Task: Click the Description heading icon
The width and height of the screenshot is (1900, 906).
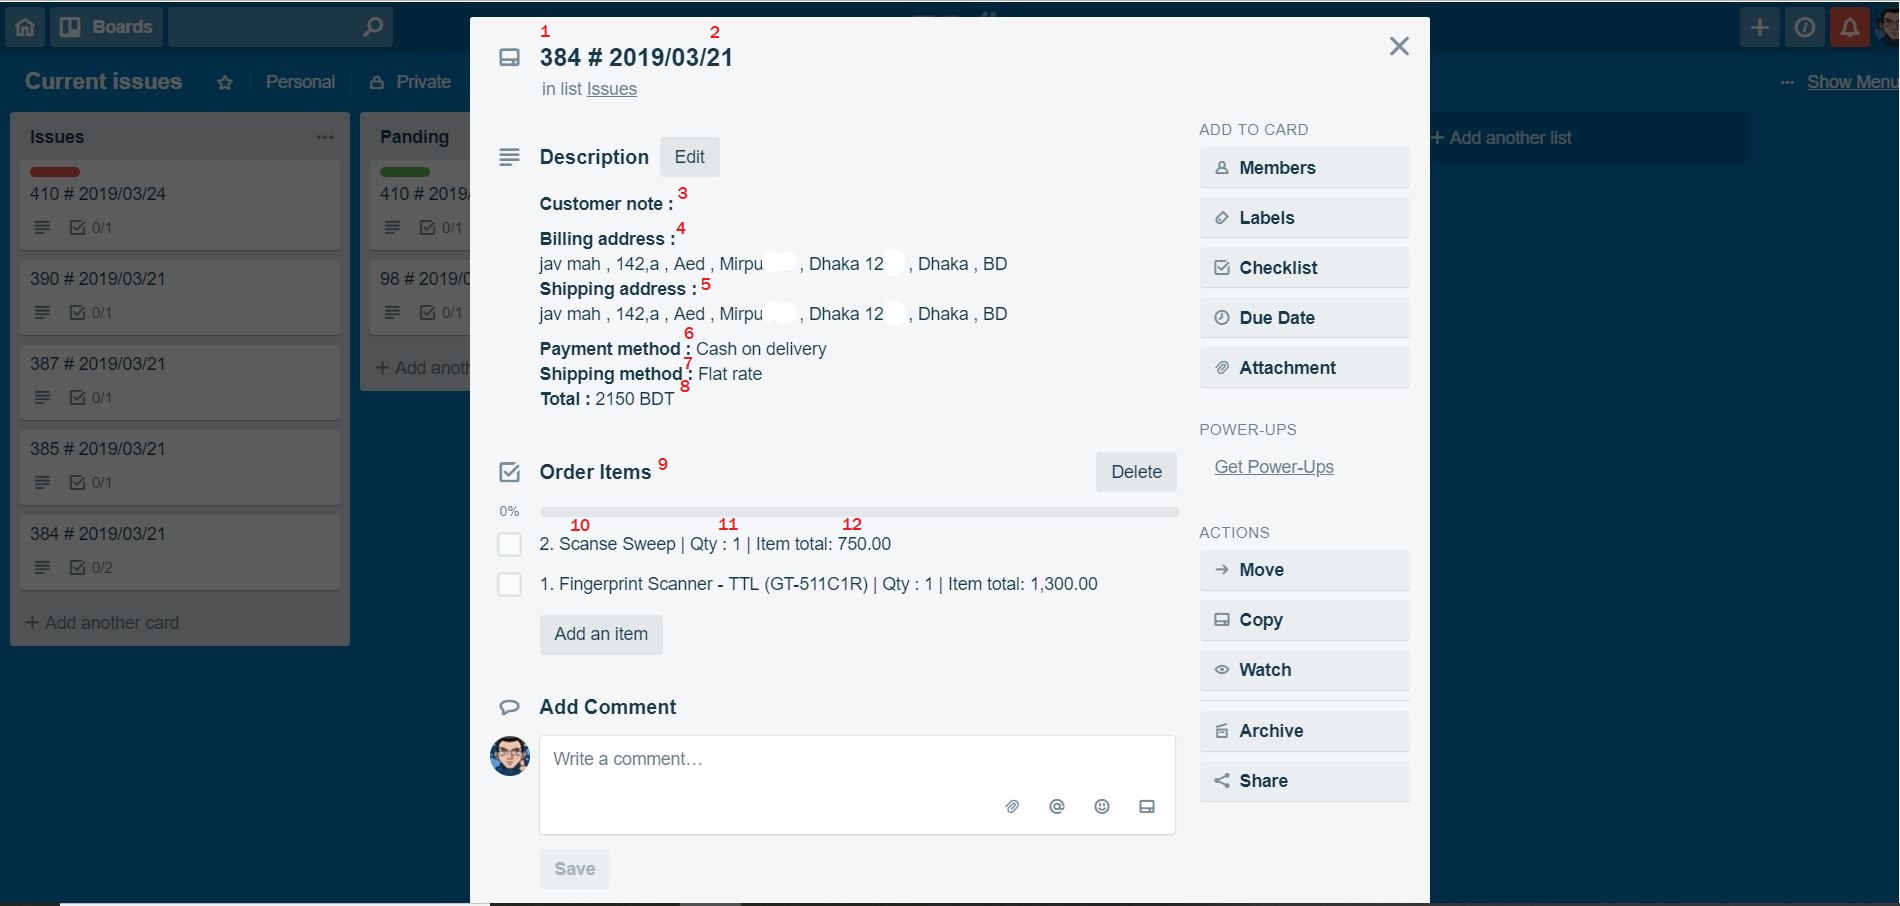Action: [x=509, y=157]
